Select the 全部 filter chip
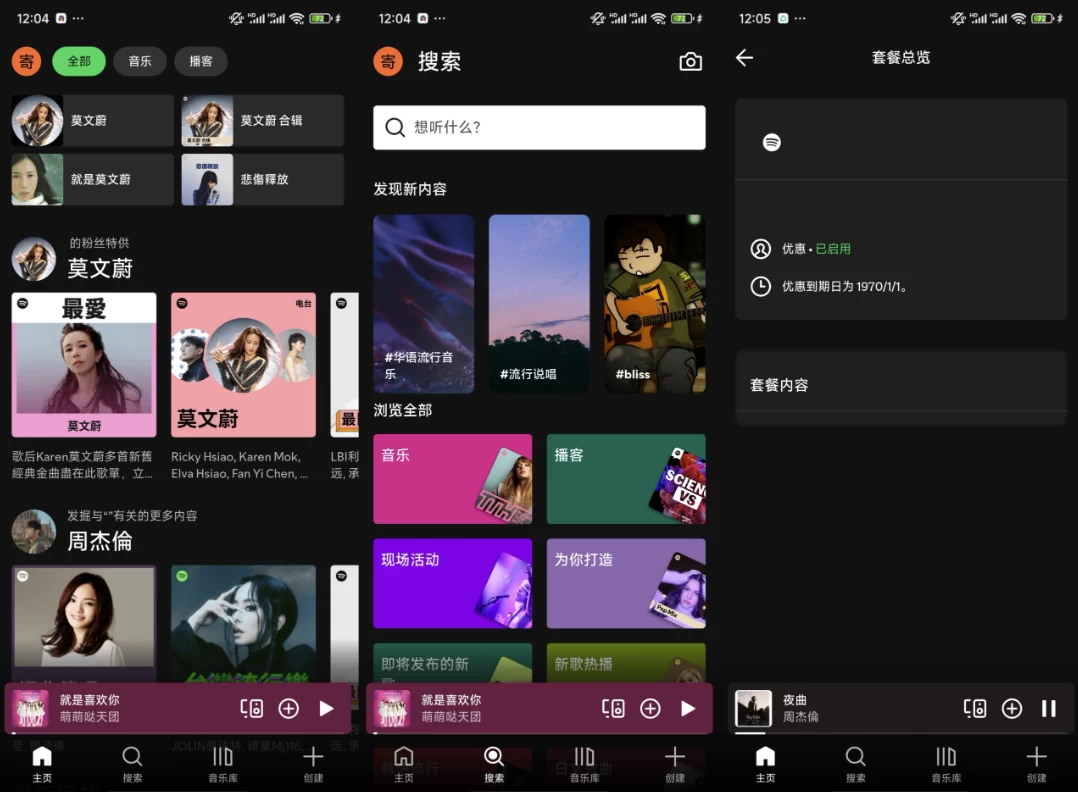The width and height of the screenshot is (1078, 792). [79, 61]
